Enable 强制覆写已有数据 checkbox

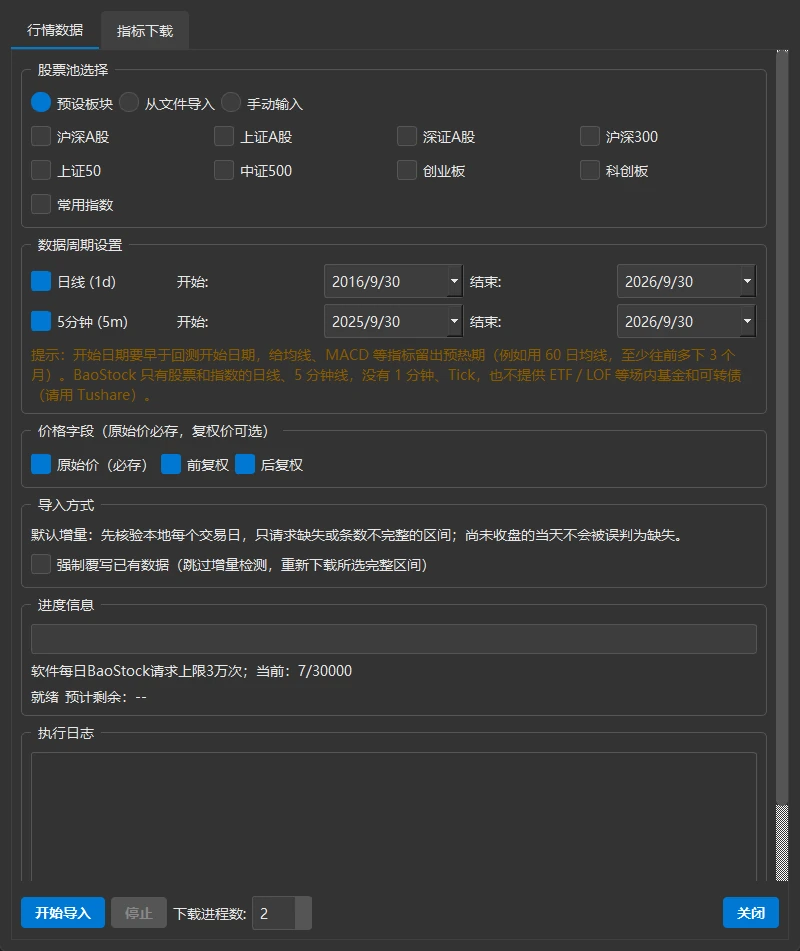[x=41, y=565]
